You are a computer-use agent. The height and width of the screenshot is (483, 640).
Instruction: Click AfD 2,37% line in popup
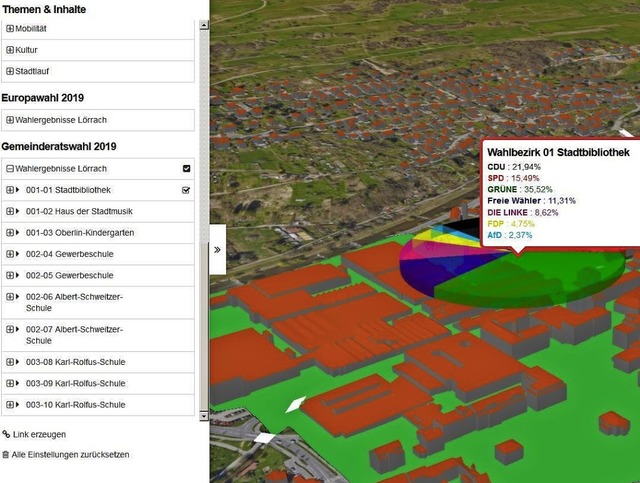pyautogui.click(x=510, y=235)
